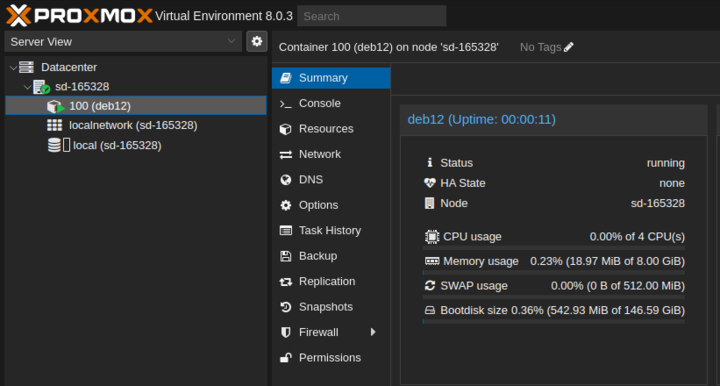This screenshot has width=720, height=386.
Task: Click the local storage database icon
Action: pos(55,145)
